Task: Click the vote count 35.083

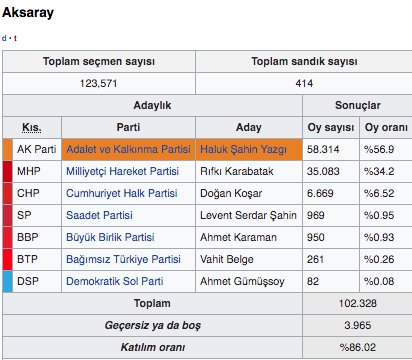Action: click(323, 171)
